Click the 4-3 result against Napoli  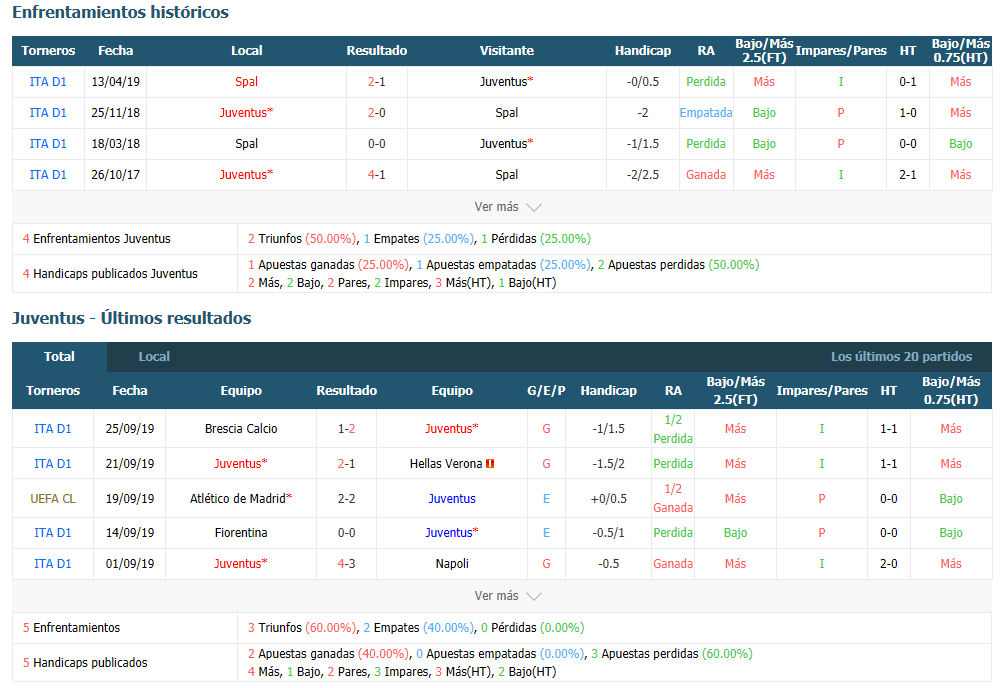pos(346,564)
